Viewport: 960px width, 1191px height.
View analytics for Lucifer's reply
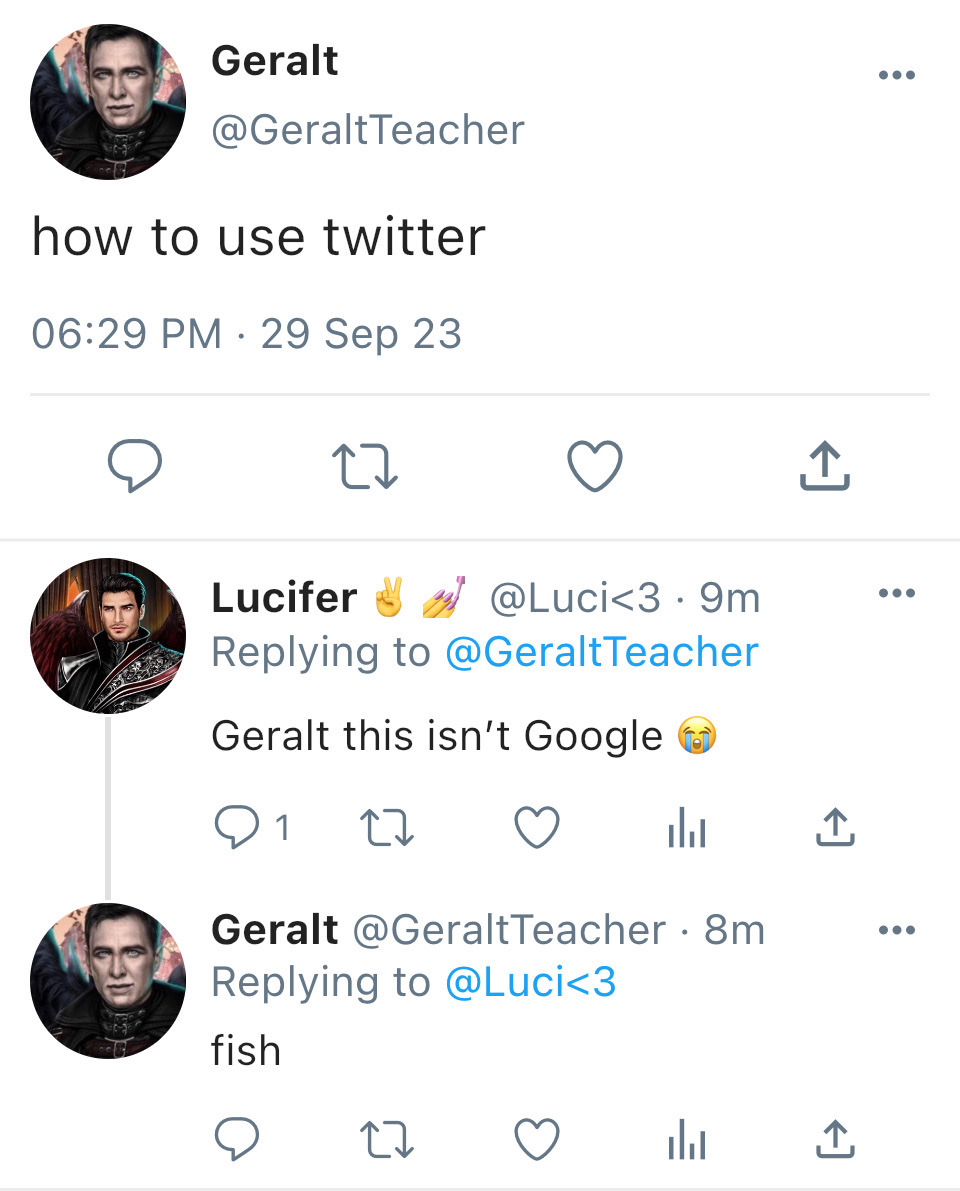686,828
